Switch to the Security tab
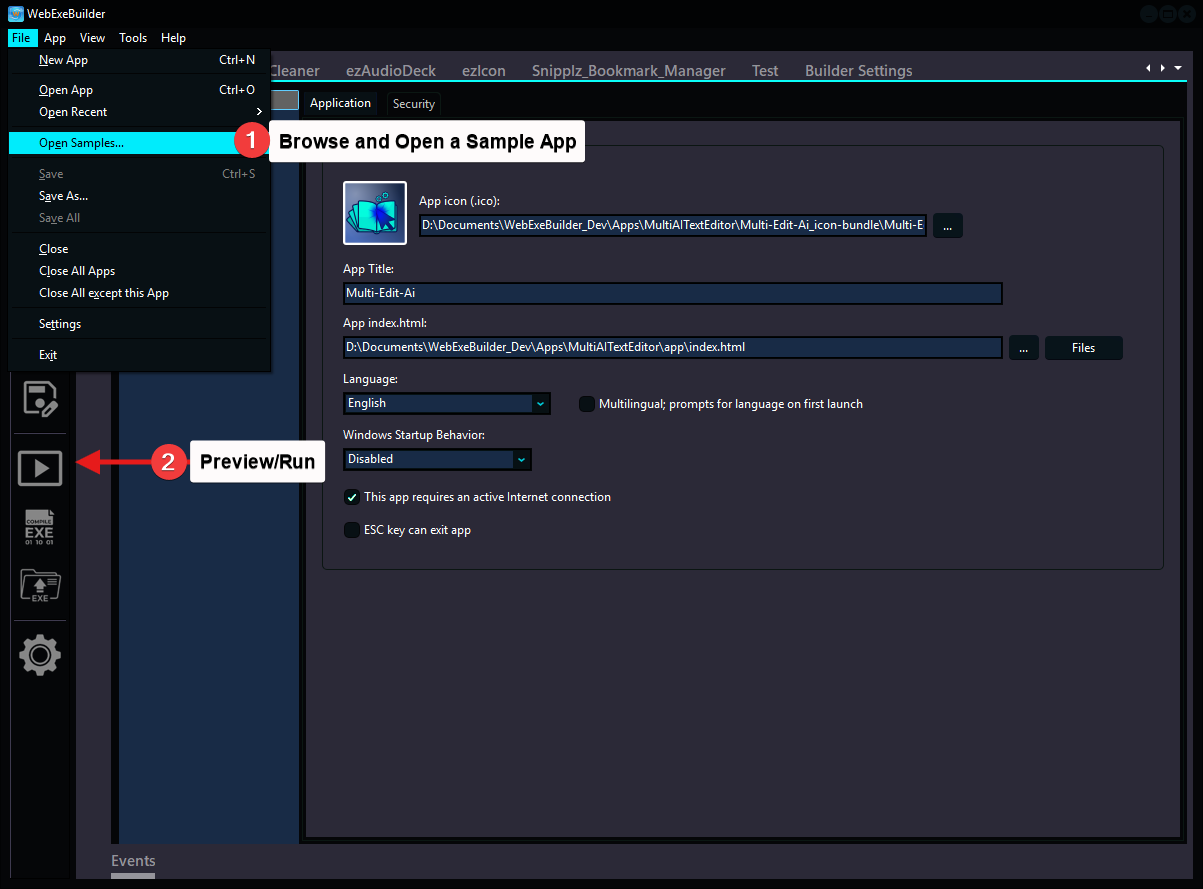The image size is (1203, 889). 413,103
